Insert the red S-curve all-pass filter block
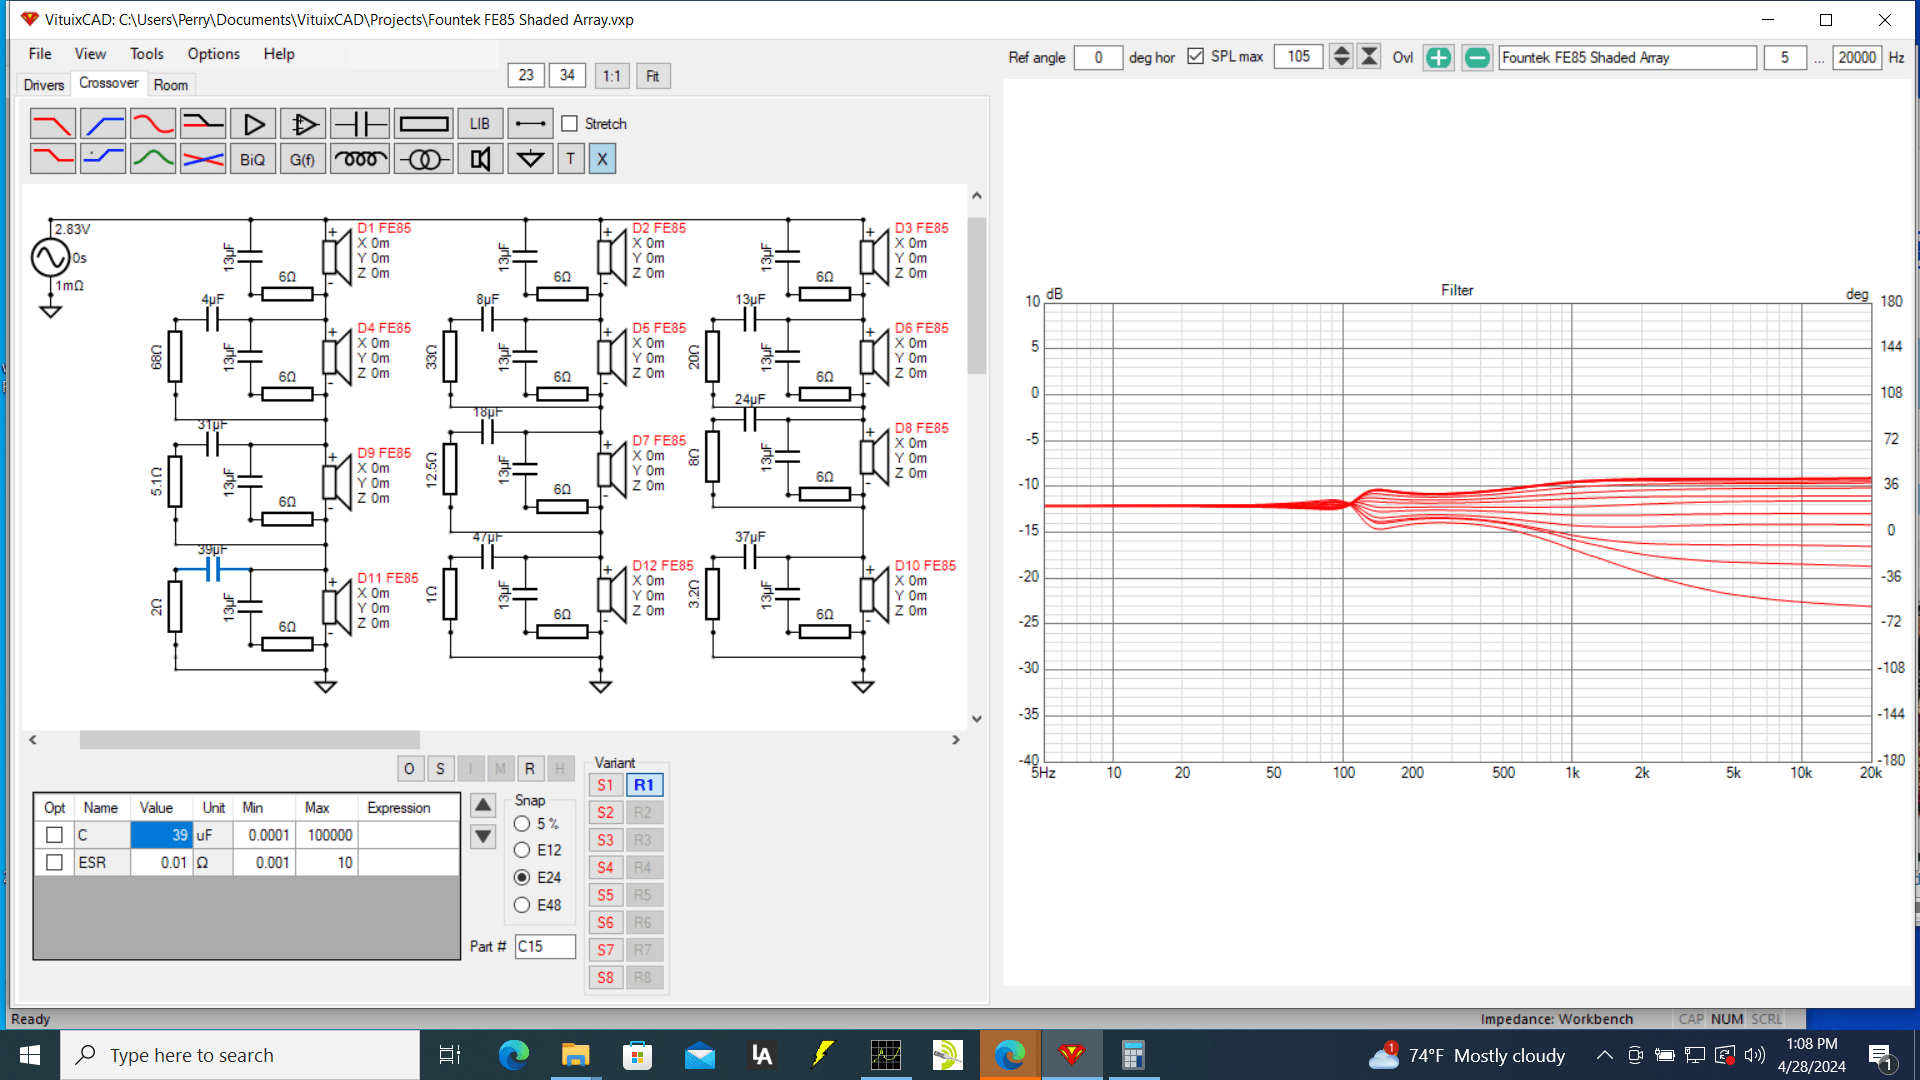 pyautogui.click(x=153, y=124)
